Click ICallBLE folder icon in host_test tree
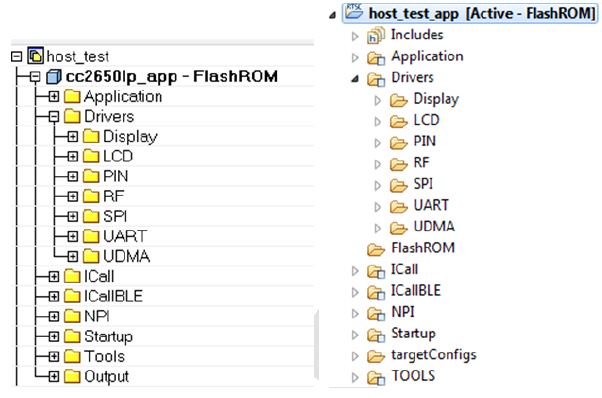The image size is (602, 398). pyautogui.click(x=72, y=296)
